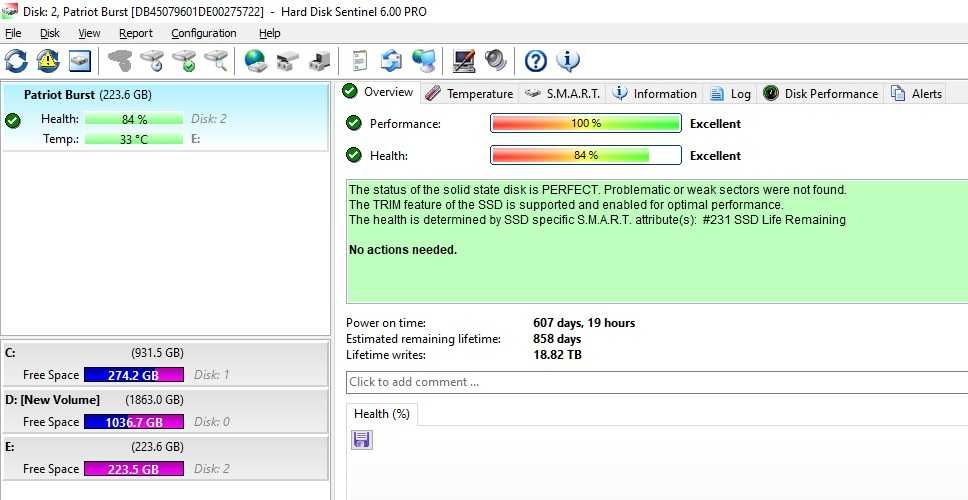
Task: Click the Temp. 33 °C bar
Action: pos(134,139)
